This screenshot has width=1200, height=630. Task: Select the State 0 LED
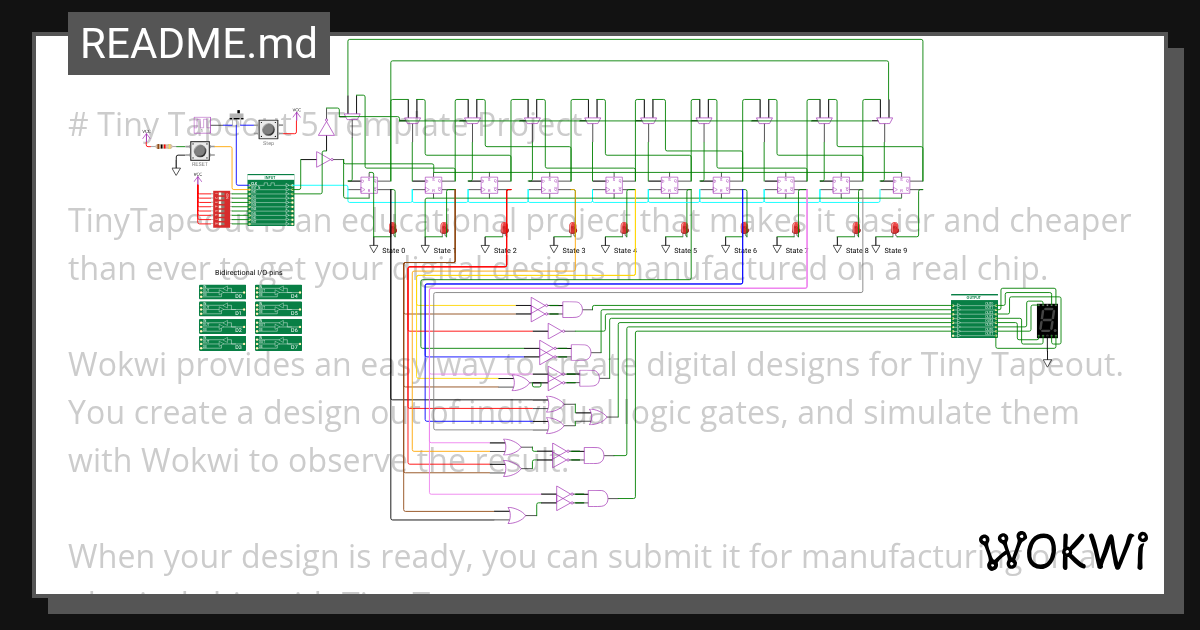[x=391, y=229]
